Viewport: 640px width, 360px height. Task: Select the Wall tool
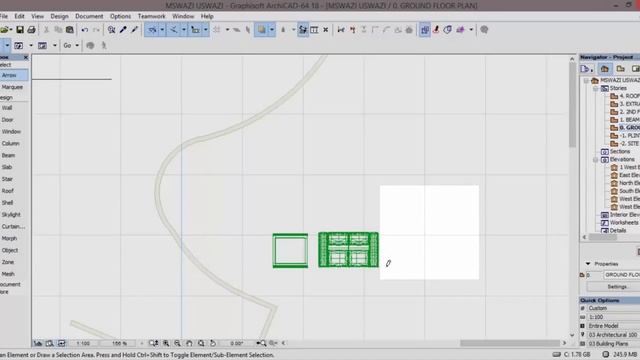7,108
